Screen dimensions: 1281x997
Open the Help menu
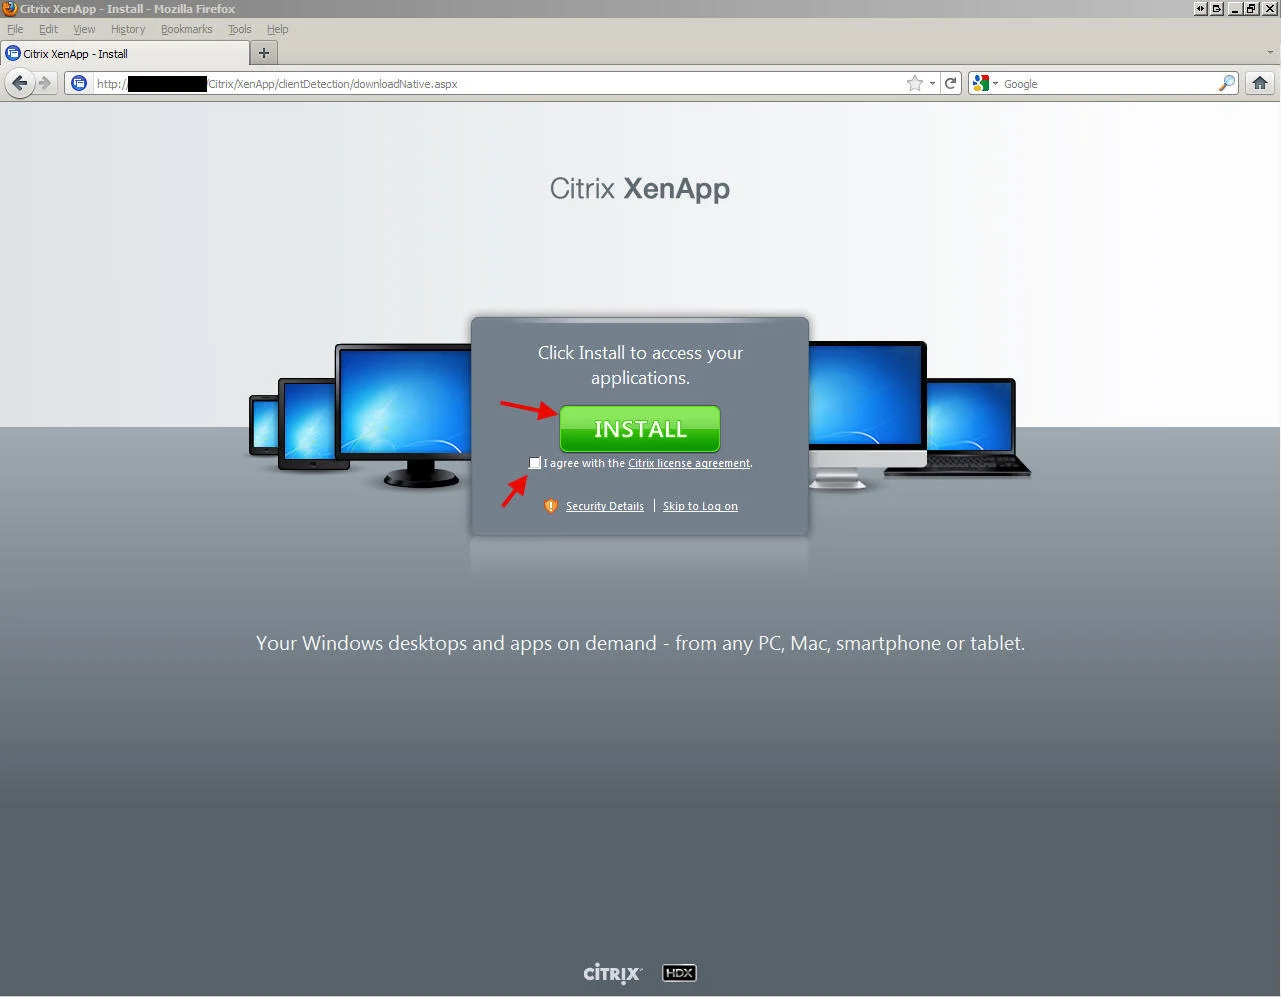[278, 29]
